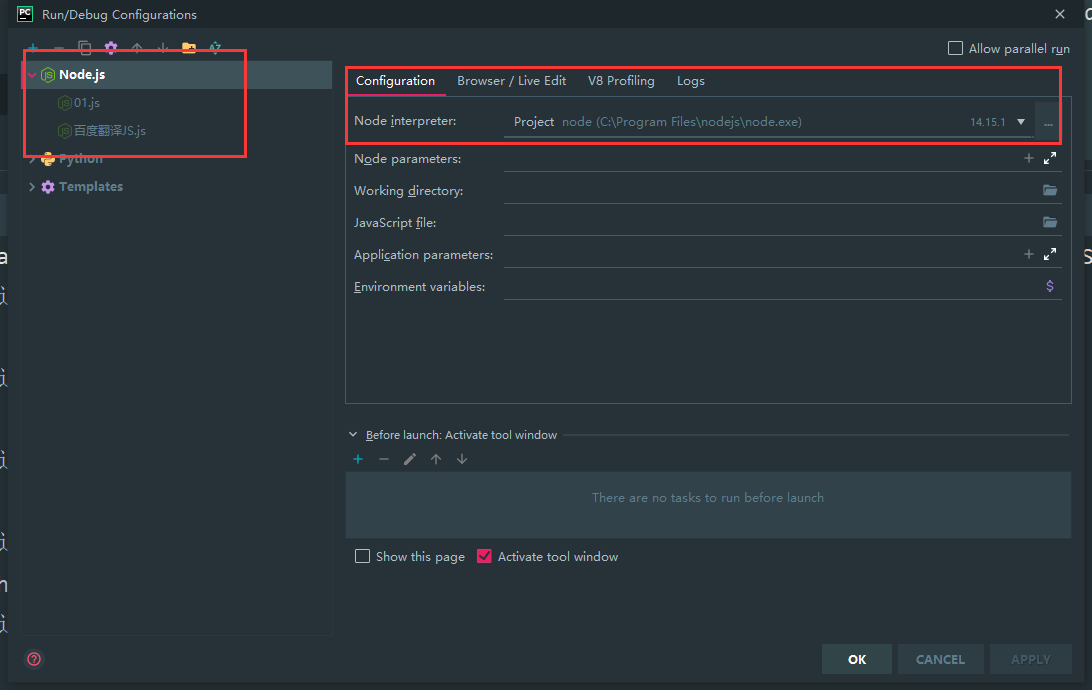Browse for the JavaScript file
The width and height of the screenshot is (1092, 690).
1050,222
